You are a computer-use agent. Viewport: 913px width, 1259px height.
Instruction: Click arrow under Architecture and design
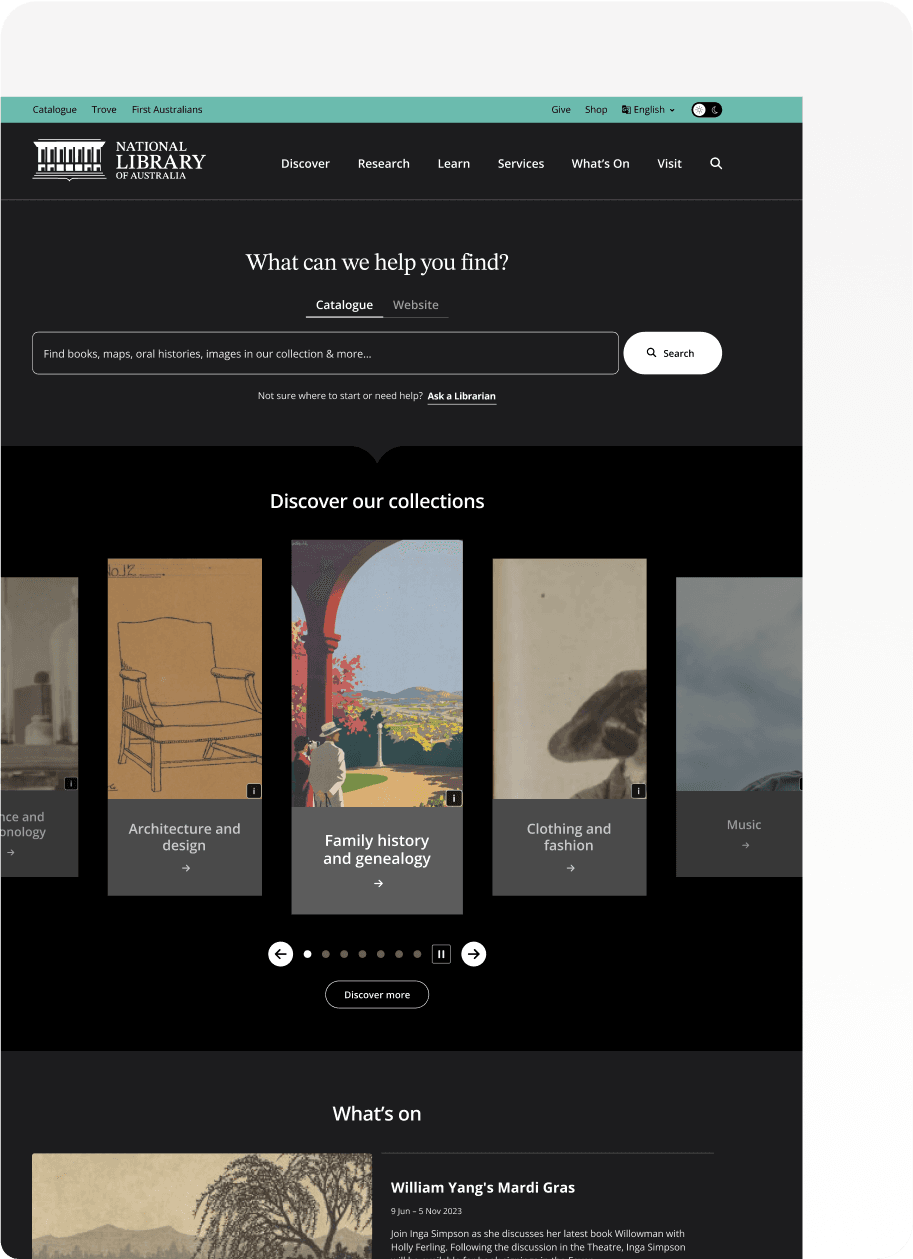tap(186, 868)
